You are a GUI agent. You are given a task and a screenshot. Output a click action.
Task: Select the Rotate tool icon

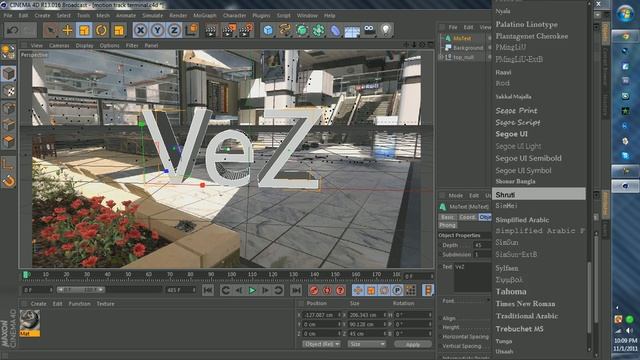[x=102, y=30]
